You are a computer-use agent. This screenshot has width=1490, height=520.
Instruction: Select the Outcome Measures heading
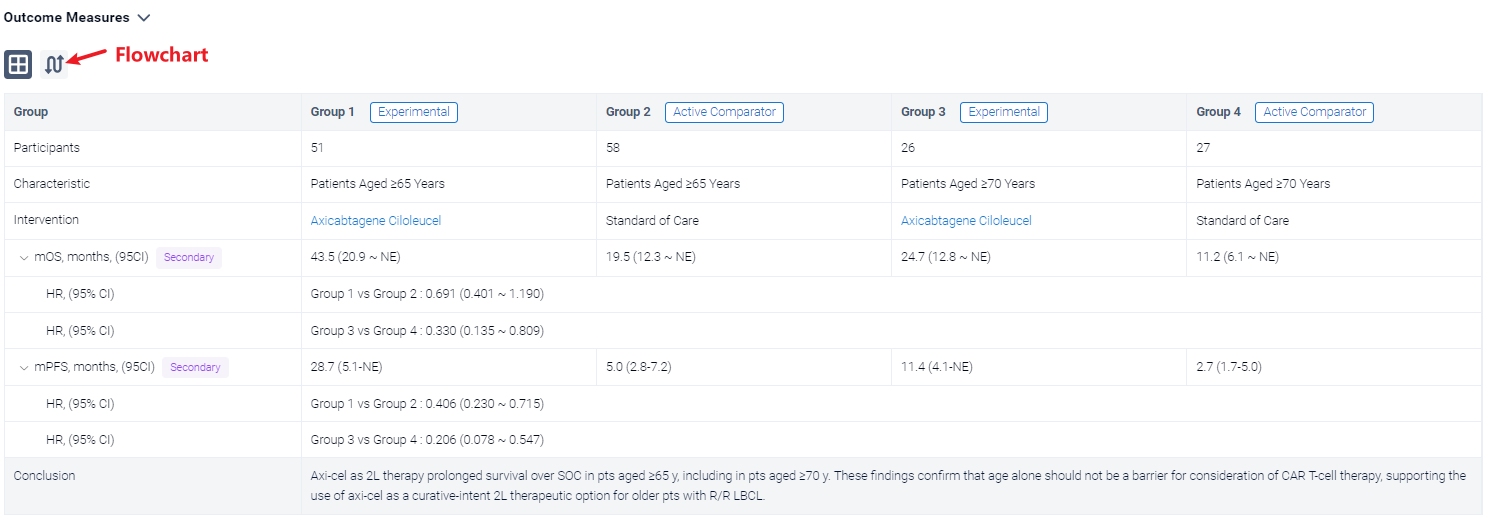pyautogui.click(x=66, y=18)
